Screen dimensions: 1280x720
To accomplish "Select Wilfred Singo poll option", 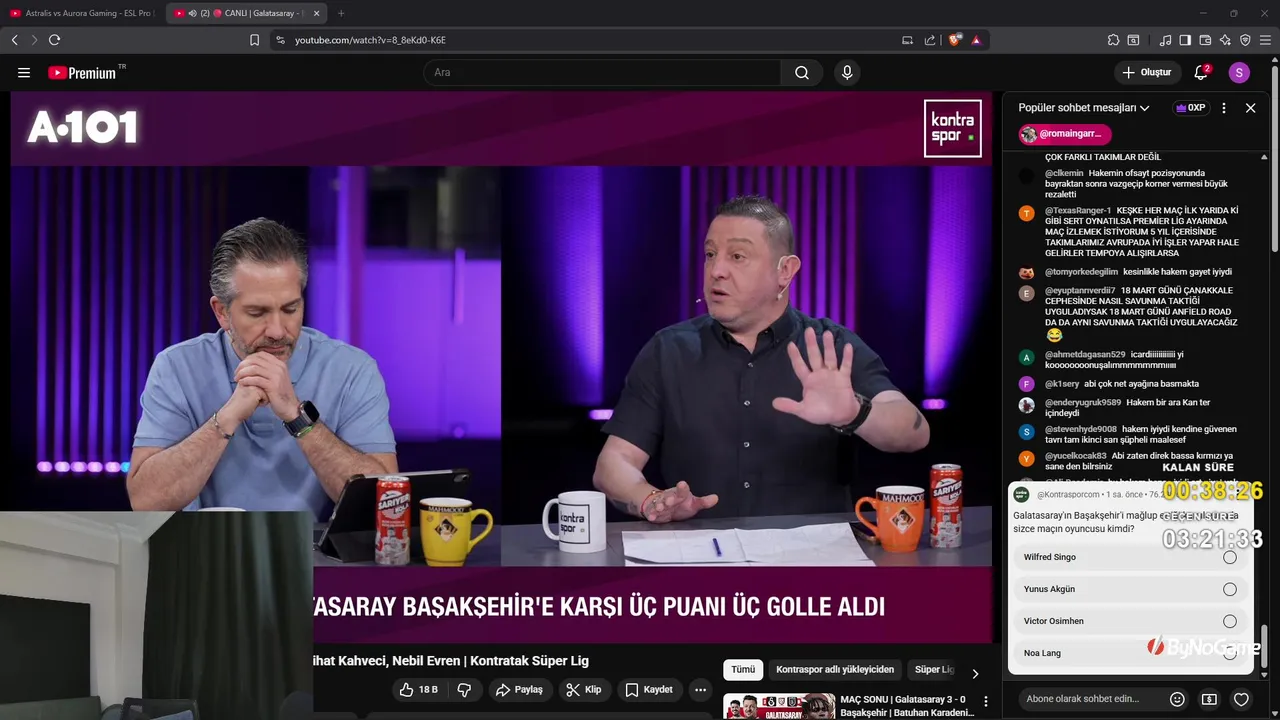I will pos(1130,557).
